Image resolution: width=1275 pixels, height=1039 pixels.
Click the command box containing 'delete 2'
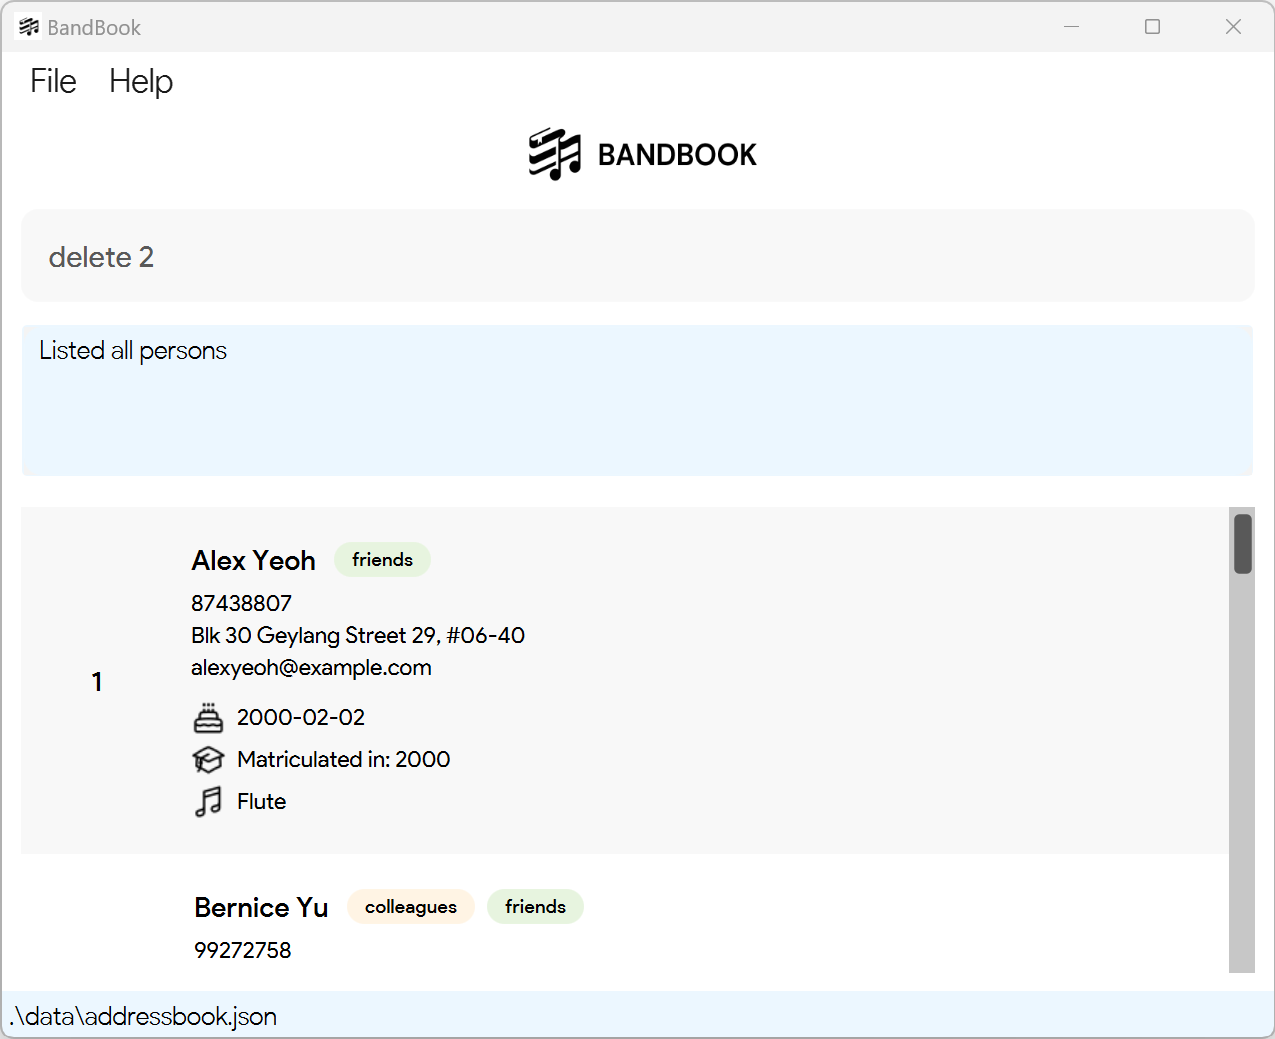638,256
